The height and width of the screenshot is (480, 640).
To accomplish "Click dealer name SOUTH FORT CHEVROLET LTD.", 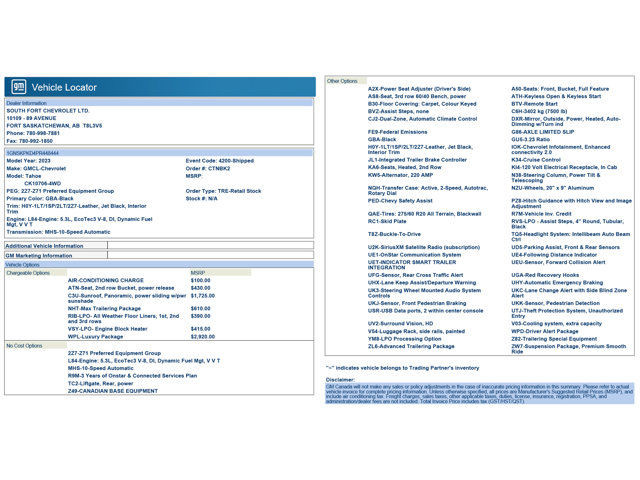I will coord(48,111).
